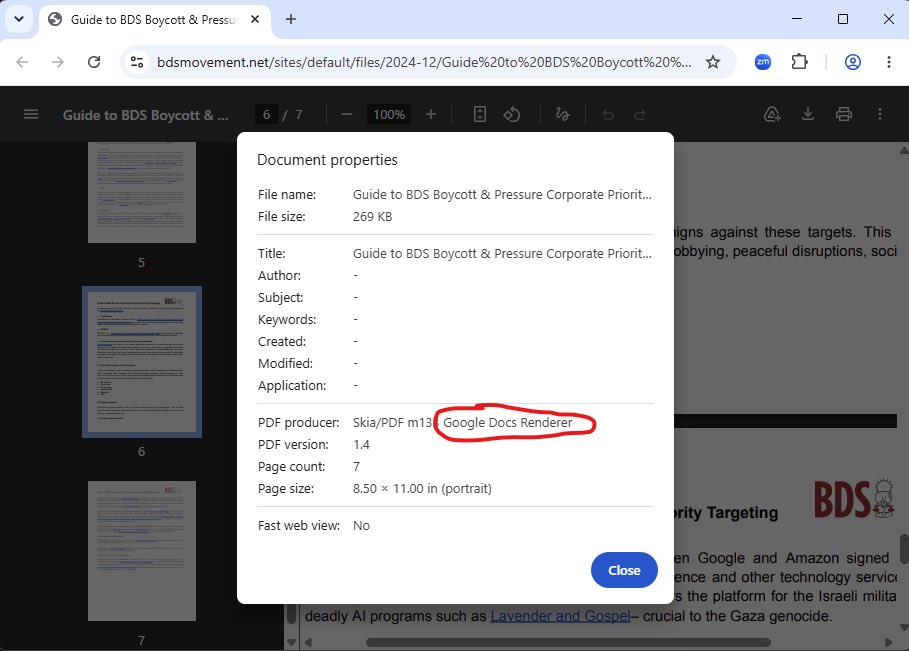Download the PDF file
The height and width of the screenshot is (651, 909).
coord(808,114)
